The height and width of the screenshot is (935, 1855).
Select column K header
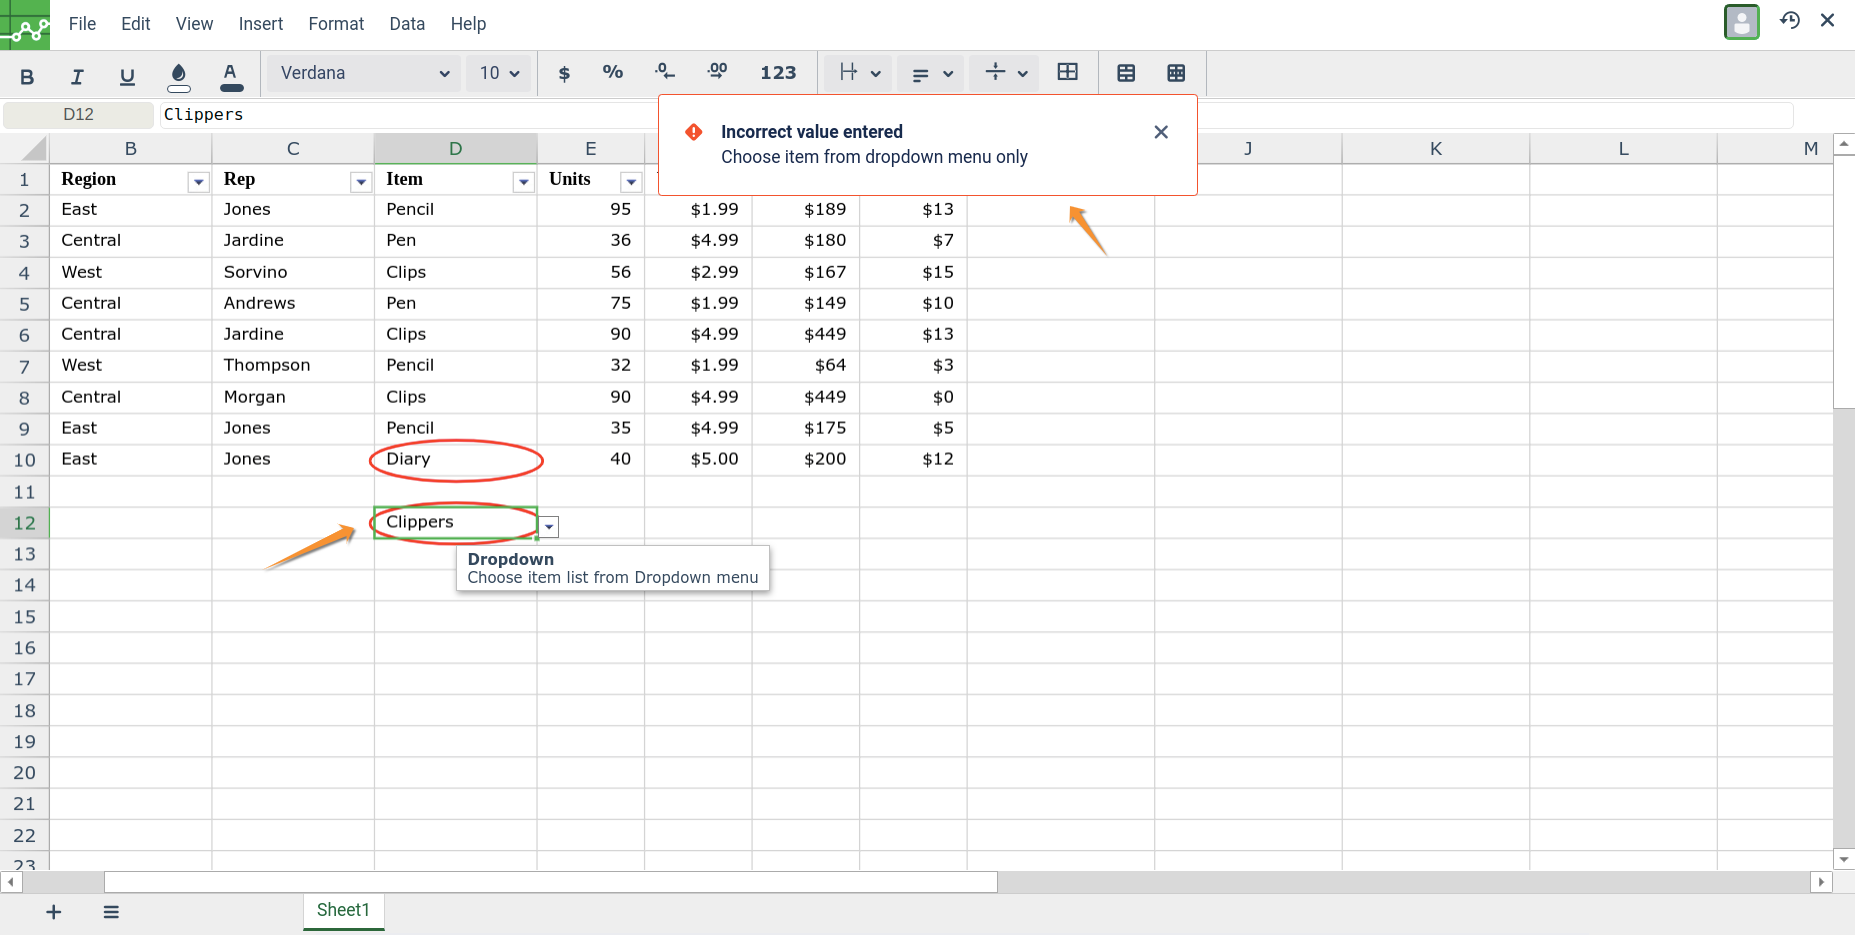pyautogui.click(x=1436, y=149)
